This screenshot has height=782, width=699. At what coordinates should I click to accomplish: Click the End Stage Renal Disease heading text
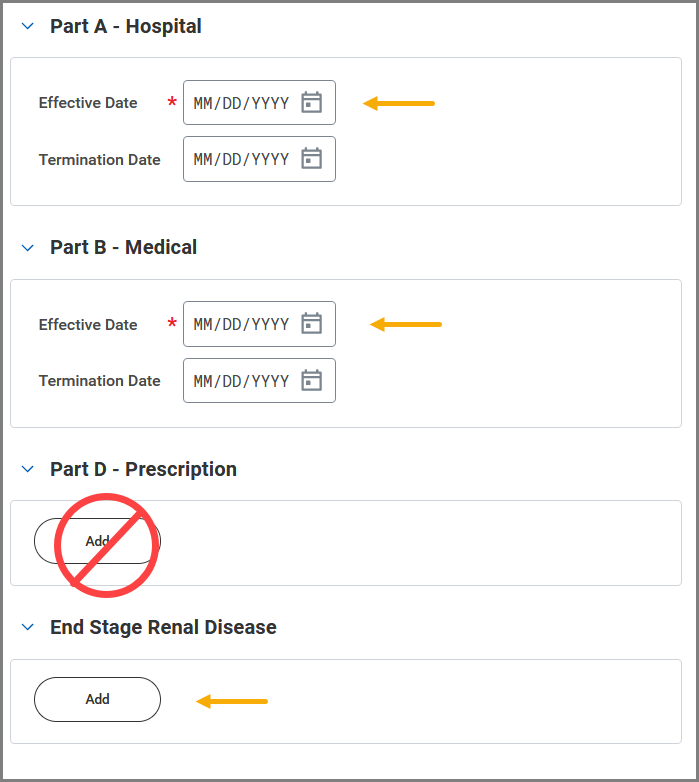pyautogui.click(x=163, y=627)
